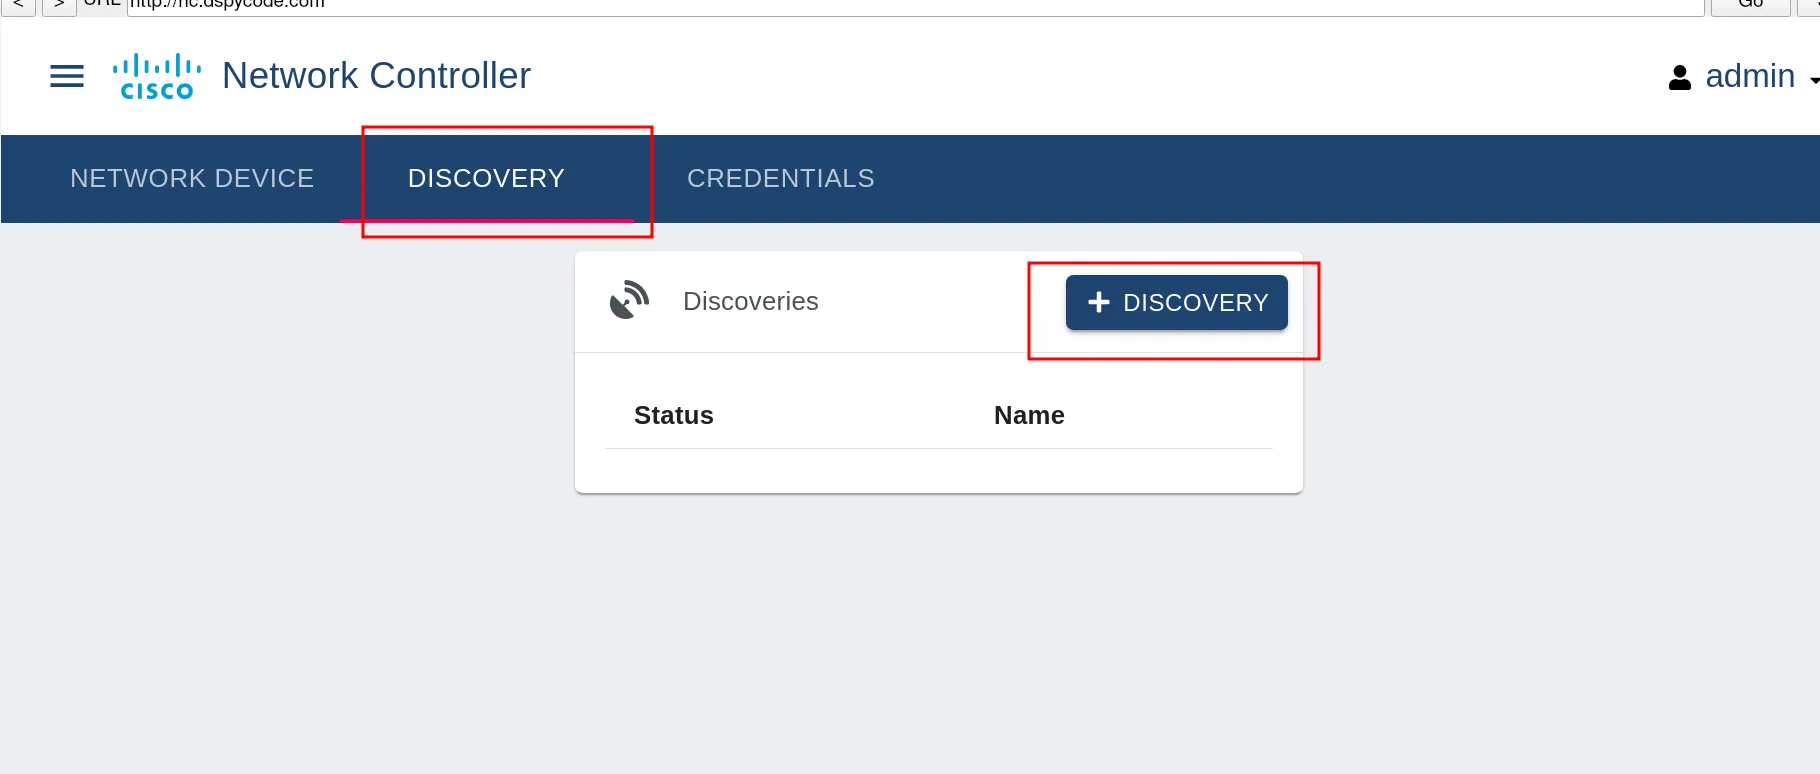Open the hamburger navigation menu

pyautogui.click(x=67, y=76)
